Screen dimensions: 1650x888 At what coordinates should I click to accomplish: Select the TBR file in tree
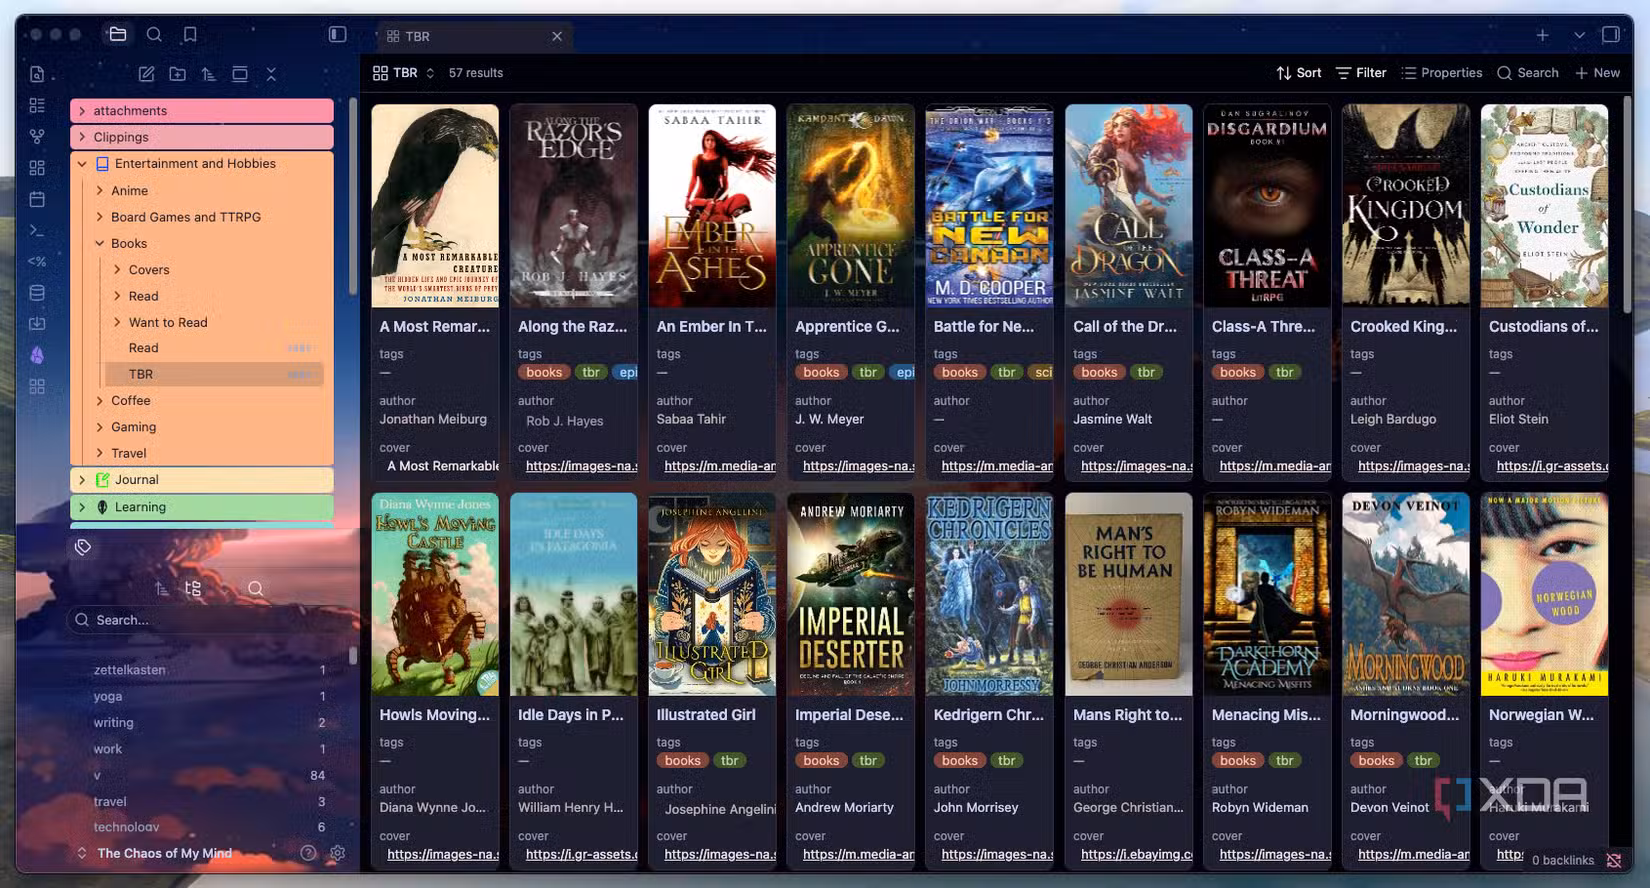(214, 374)
